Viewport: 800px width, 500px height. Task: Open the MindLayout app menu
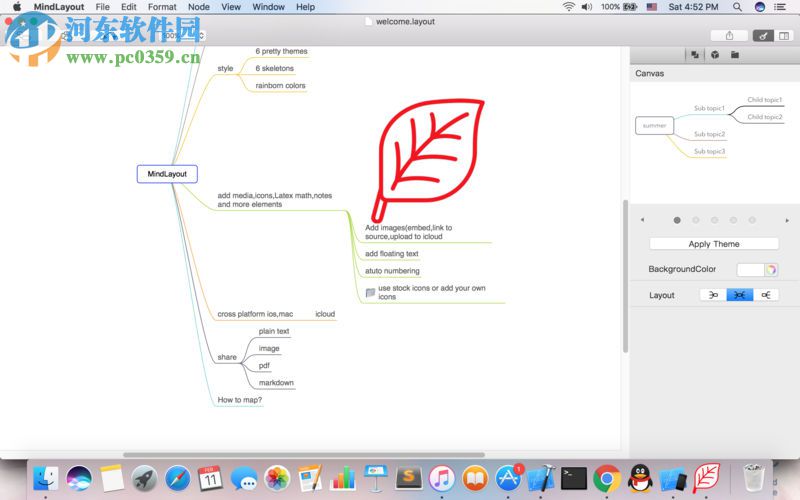(x=59, y=7)
